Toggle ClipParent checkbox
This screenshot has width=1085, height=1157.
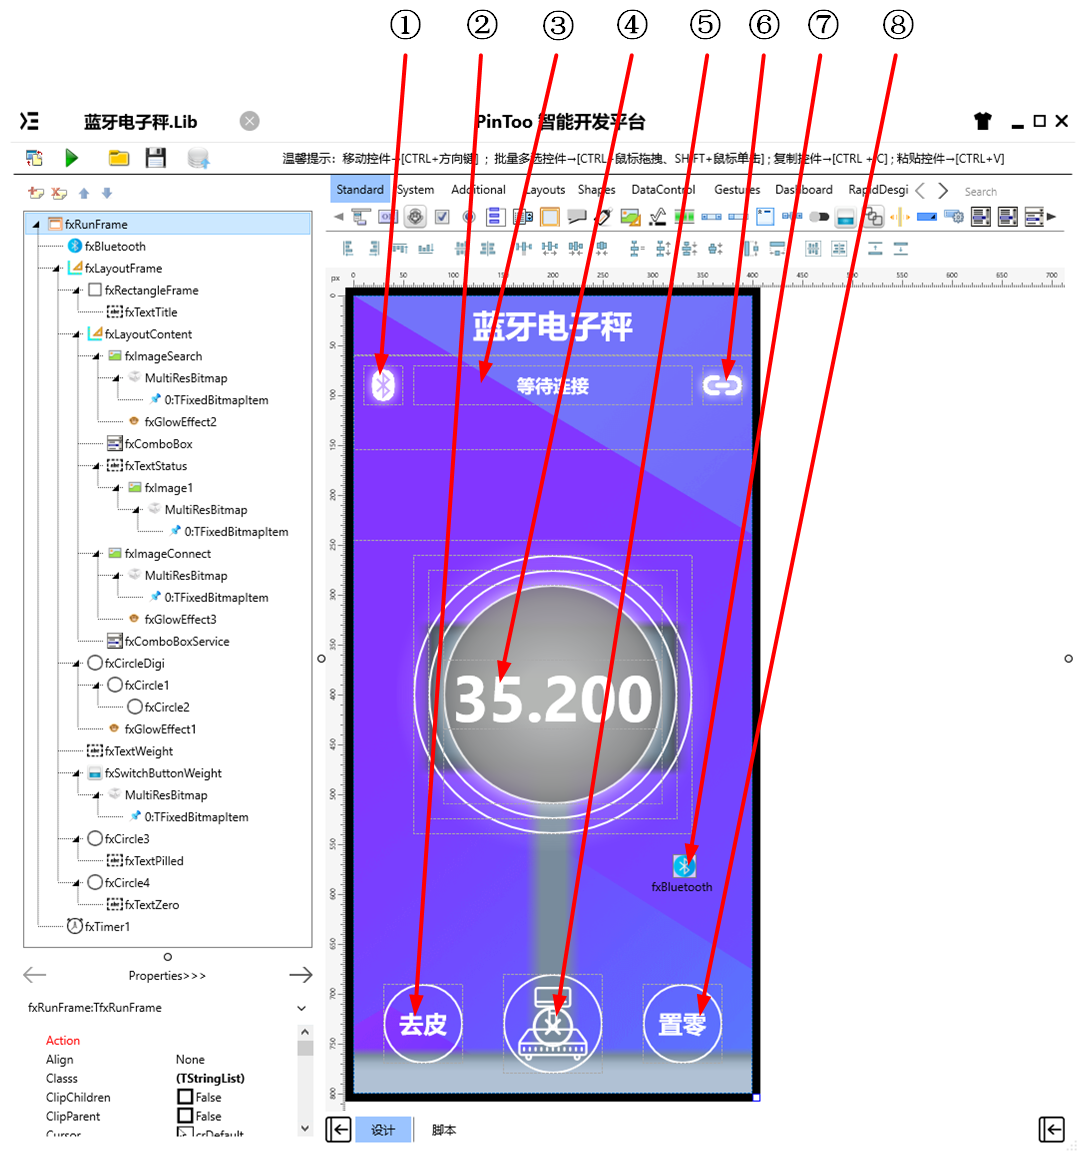point(185,1116)
